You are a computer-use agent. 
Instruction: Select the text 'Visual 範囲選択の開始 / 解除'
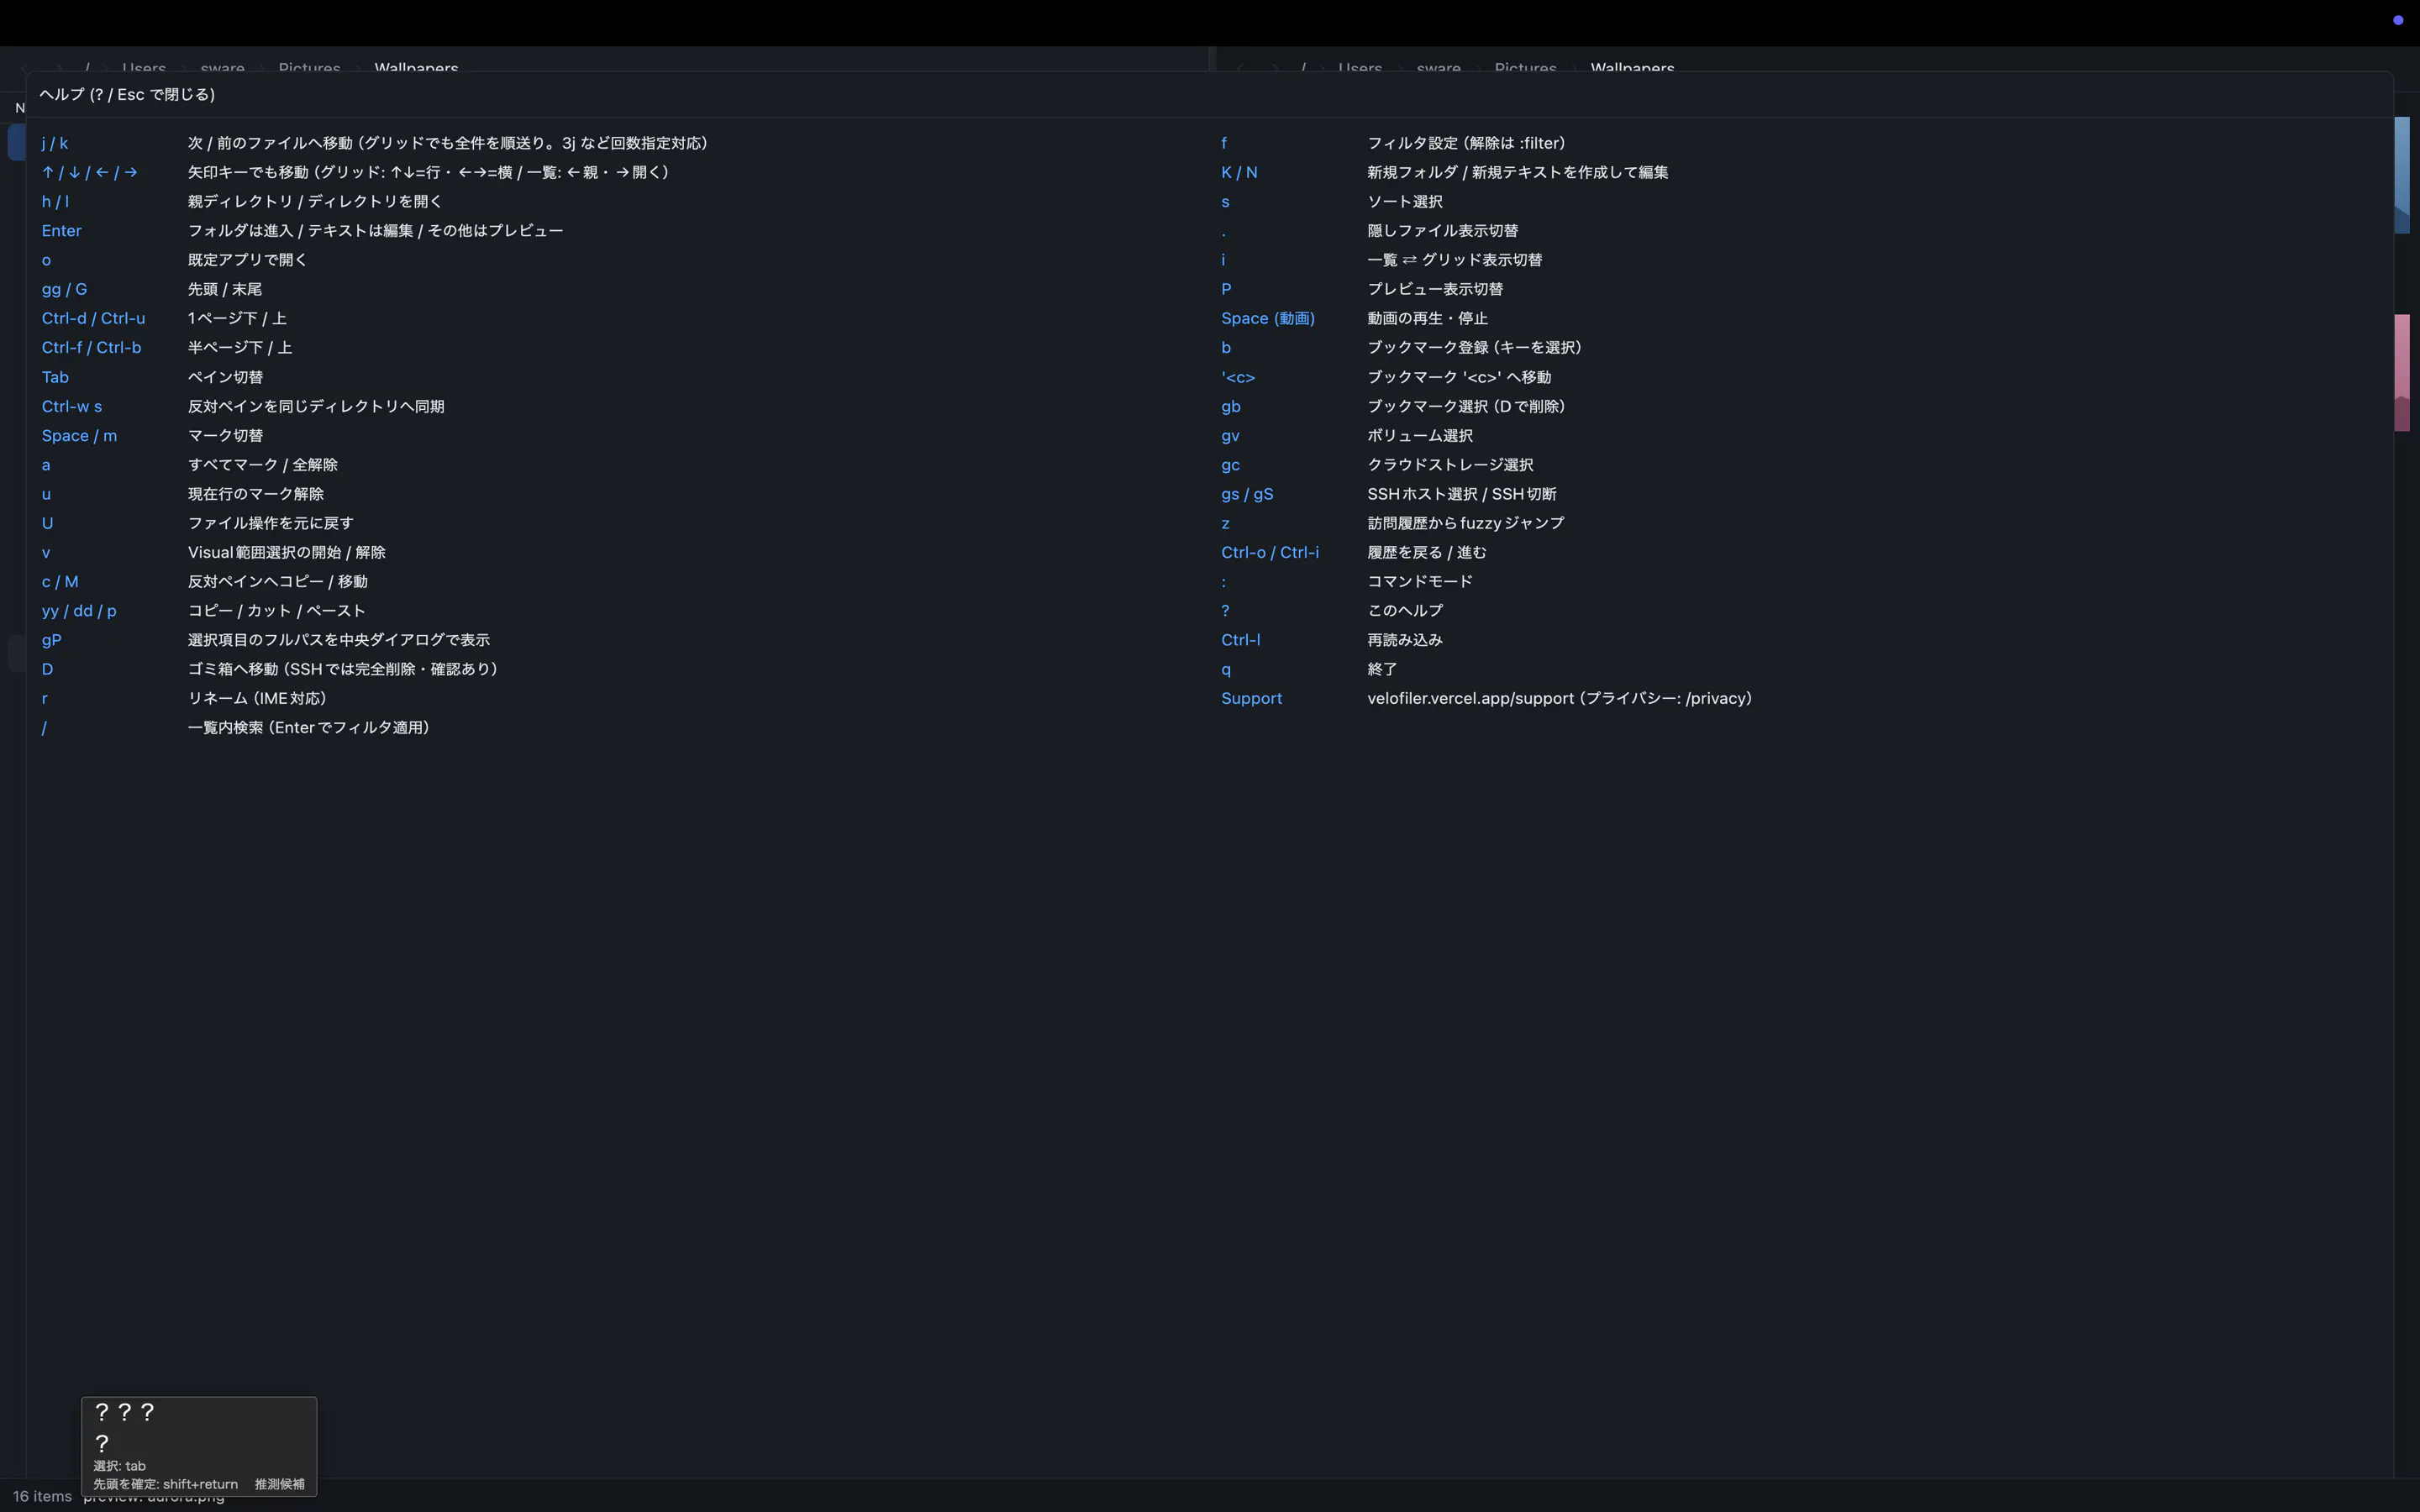click(286, 552)
